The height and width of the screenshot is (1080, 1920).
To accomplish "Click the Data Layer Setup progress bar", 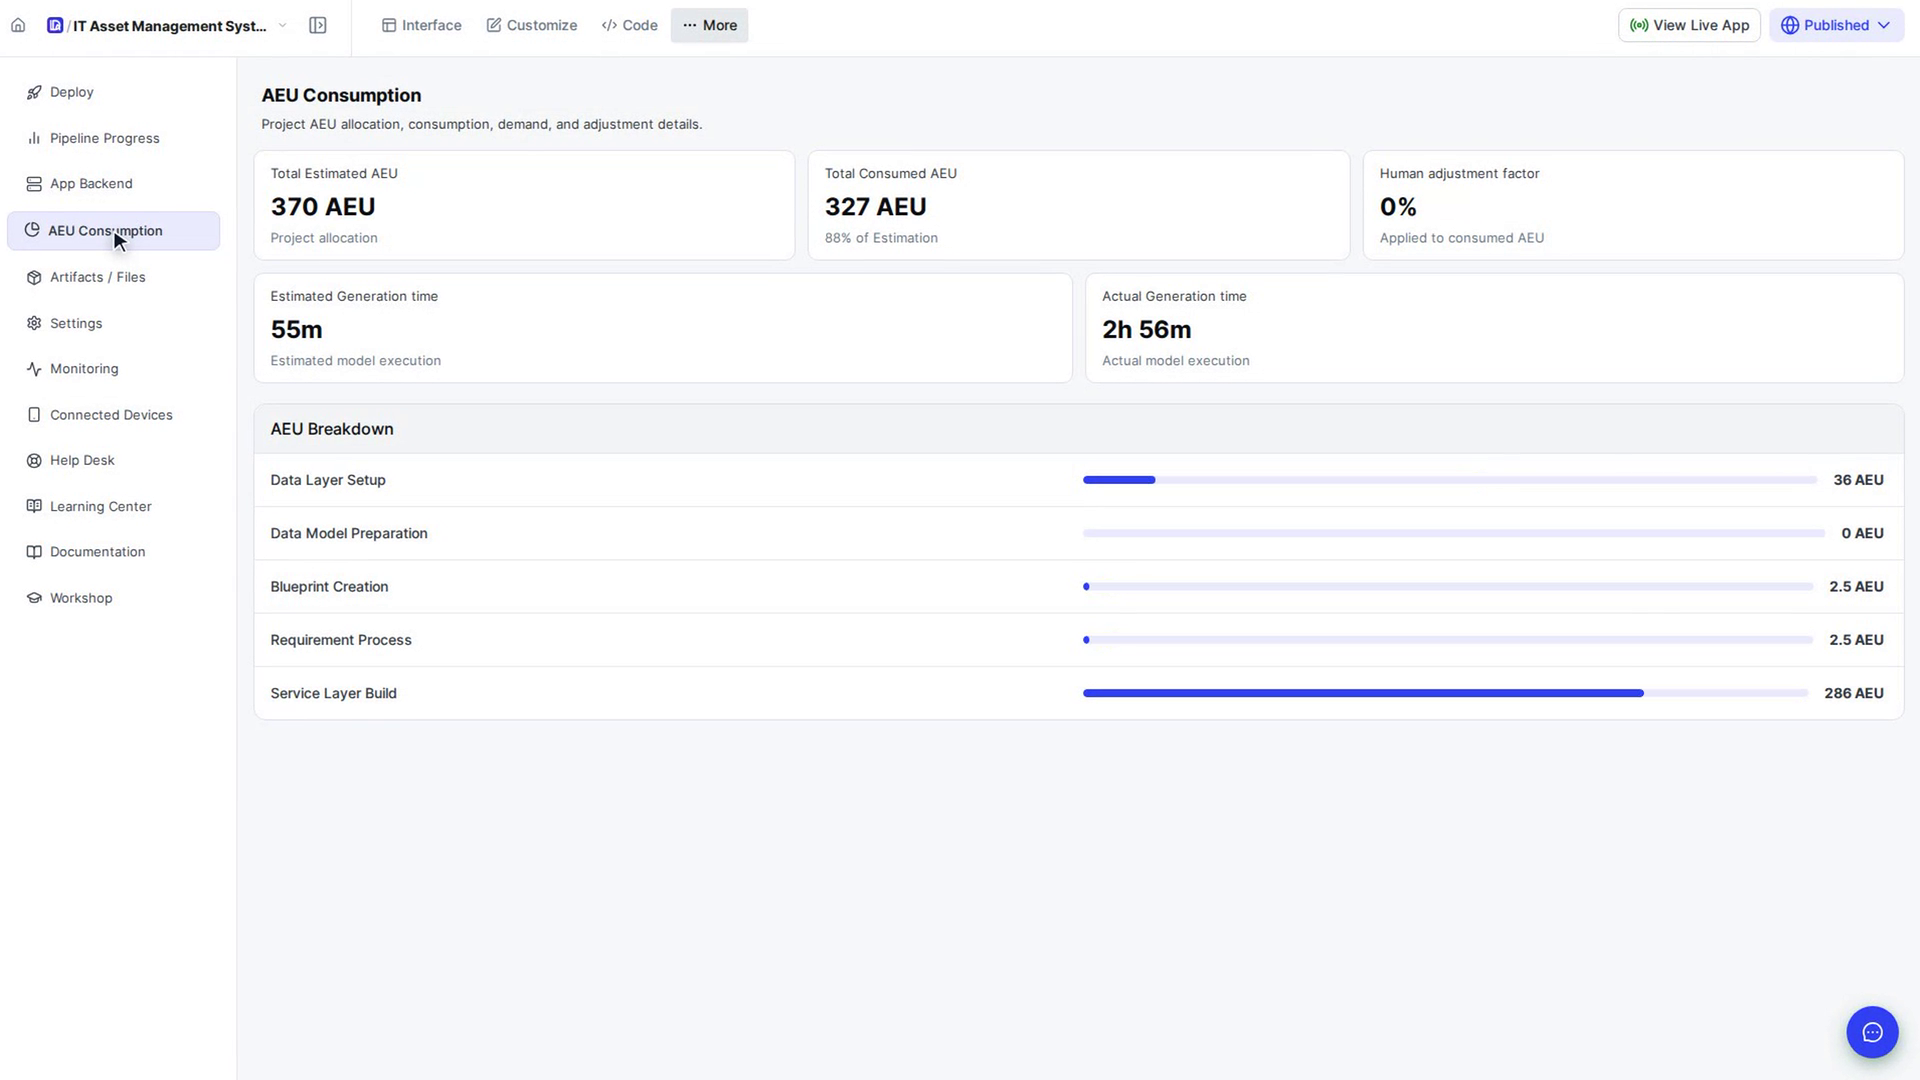I will pyautogui.click(x=1450, y=480).
